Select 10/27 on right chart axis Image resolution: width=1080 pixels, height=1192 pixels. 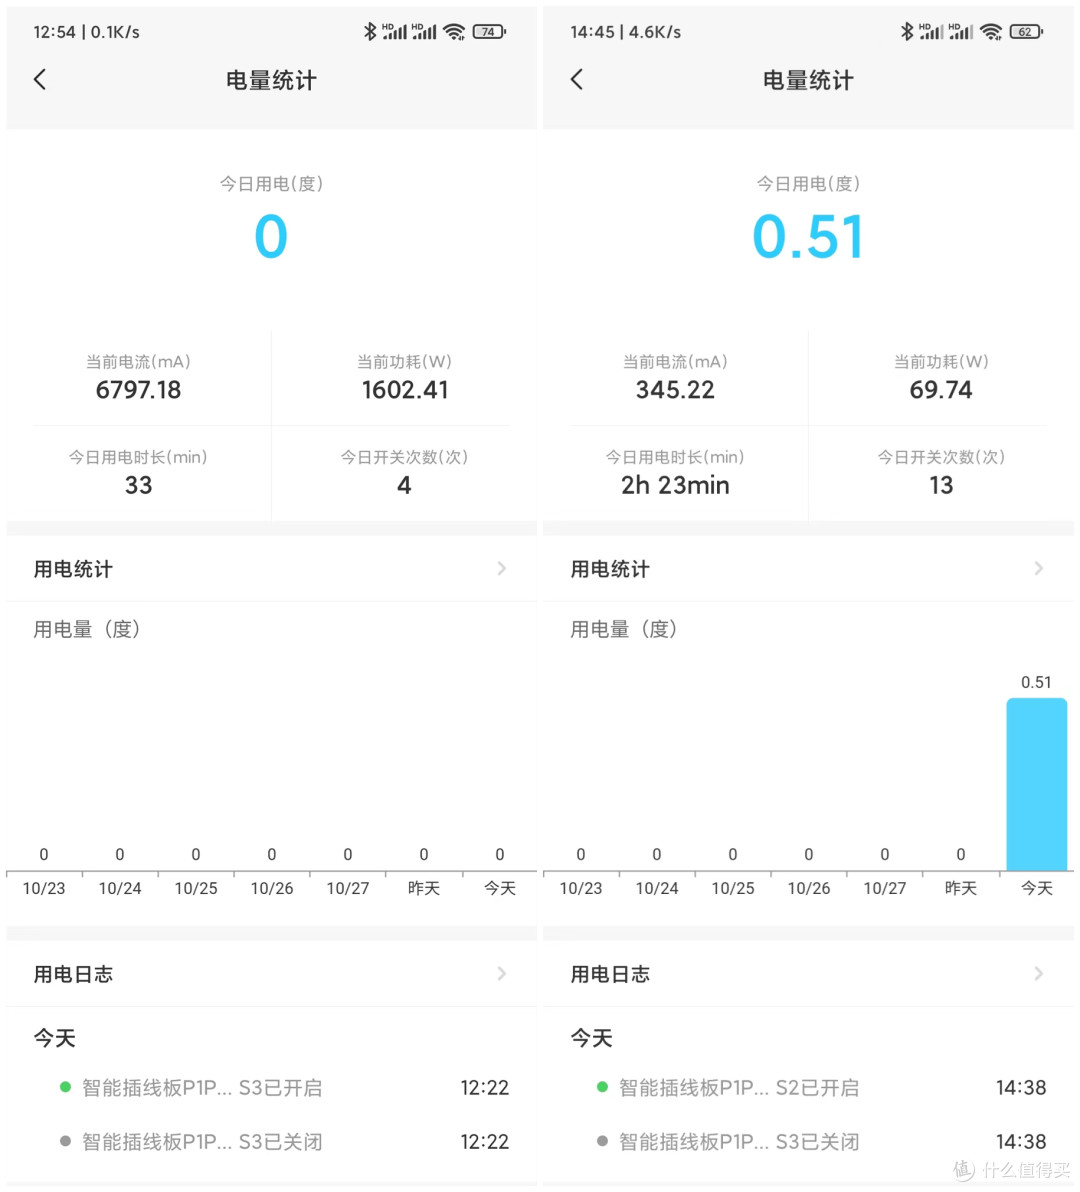click(885, 888)
